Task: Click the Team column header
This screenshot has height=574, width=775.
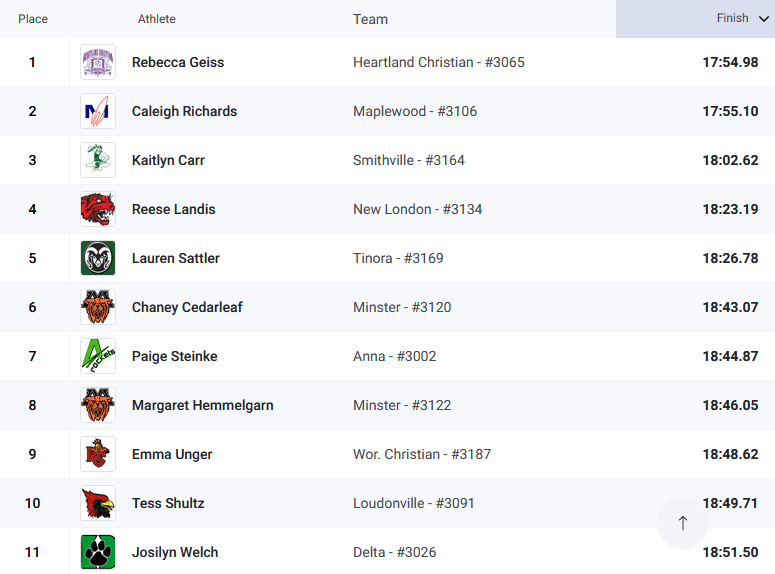Action: click(370, 19)
